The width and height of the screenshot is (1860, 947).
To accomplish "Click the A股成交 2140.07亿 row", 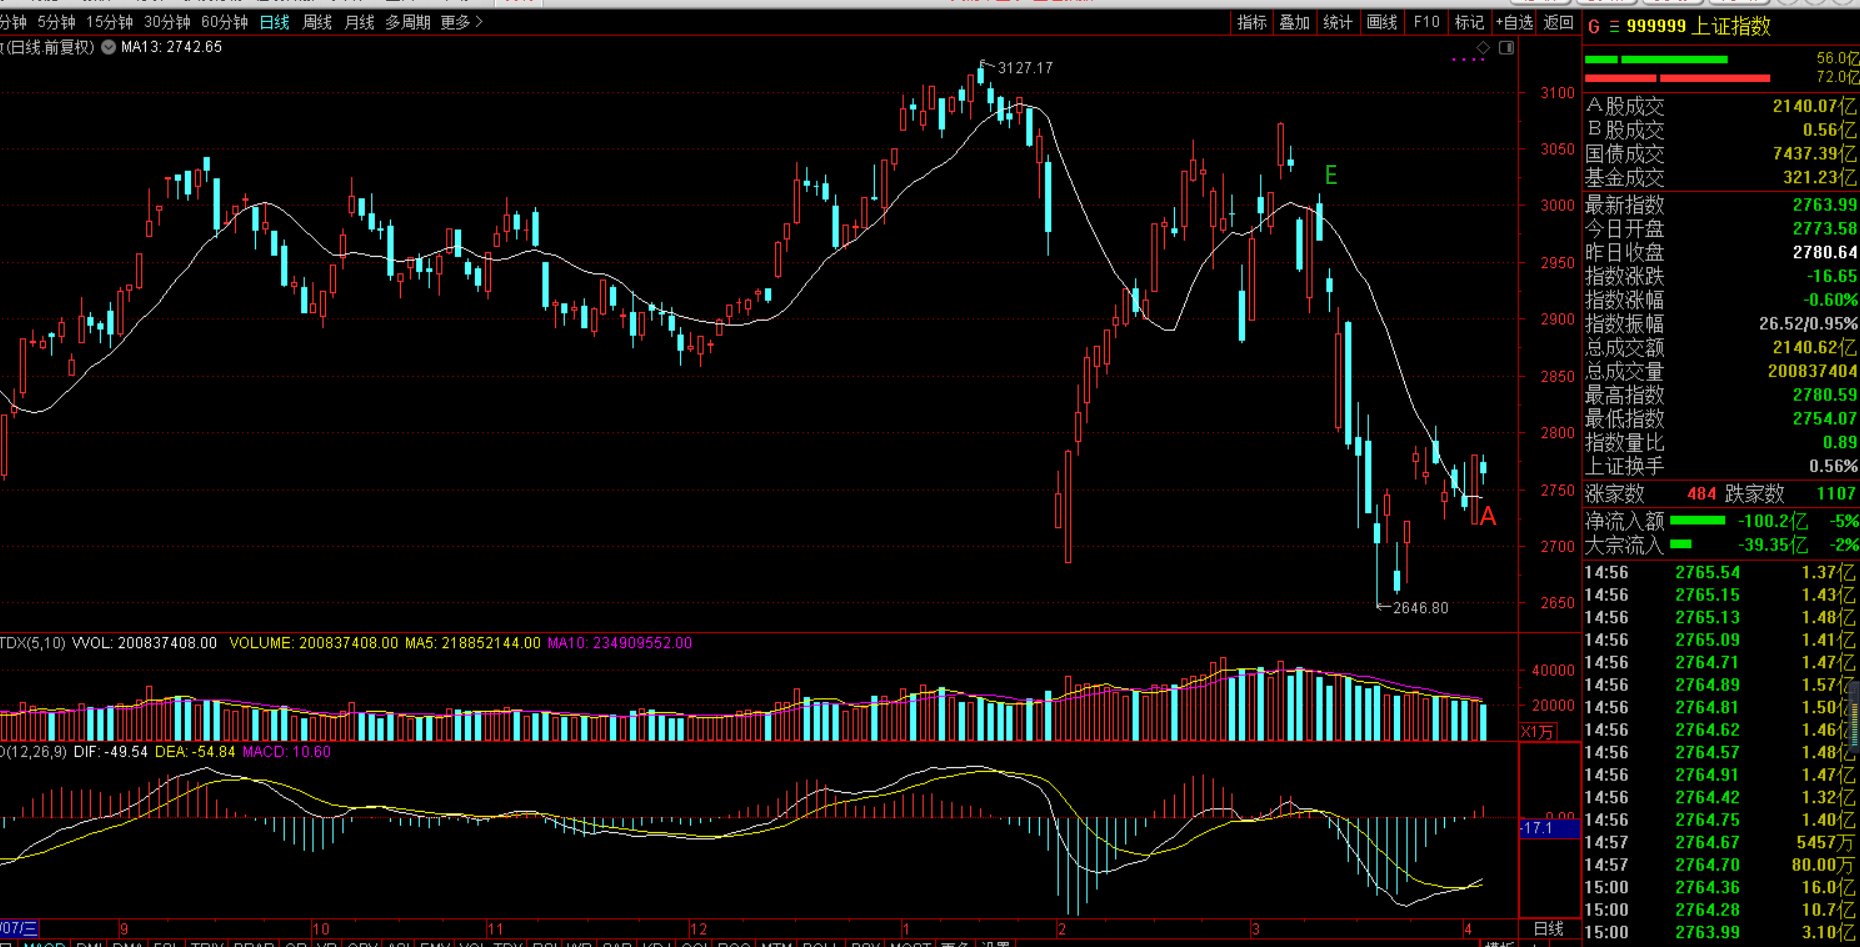I will [1721, 106].
